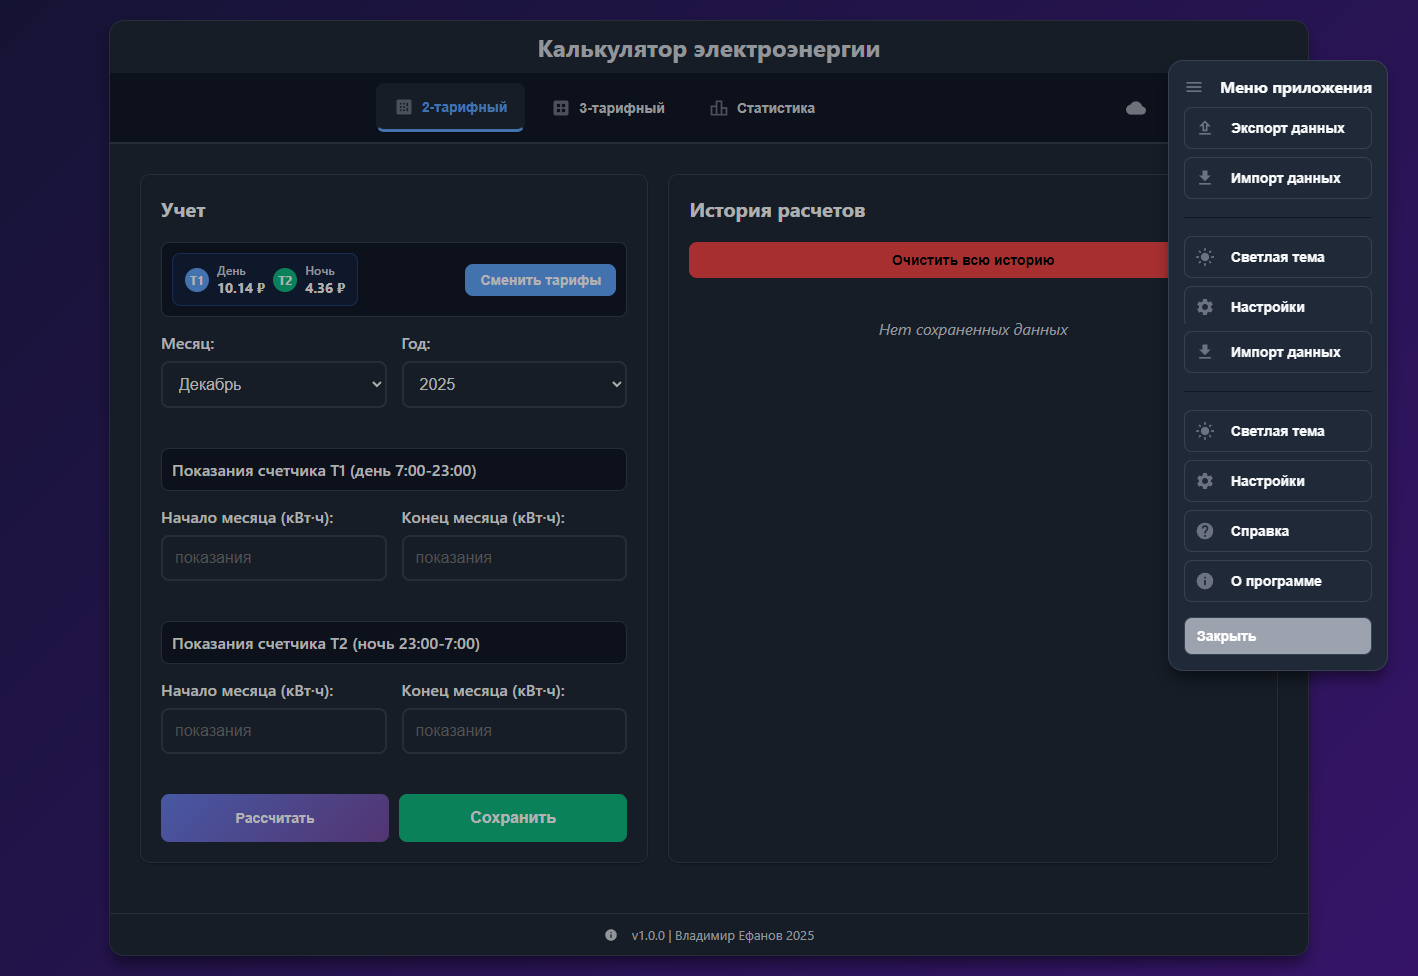The image size is (1418, 976).
Task: Click the Сменить тарифы button
Action: (540, 280)
